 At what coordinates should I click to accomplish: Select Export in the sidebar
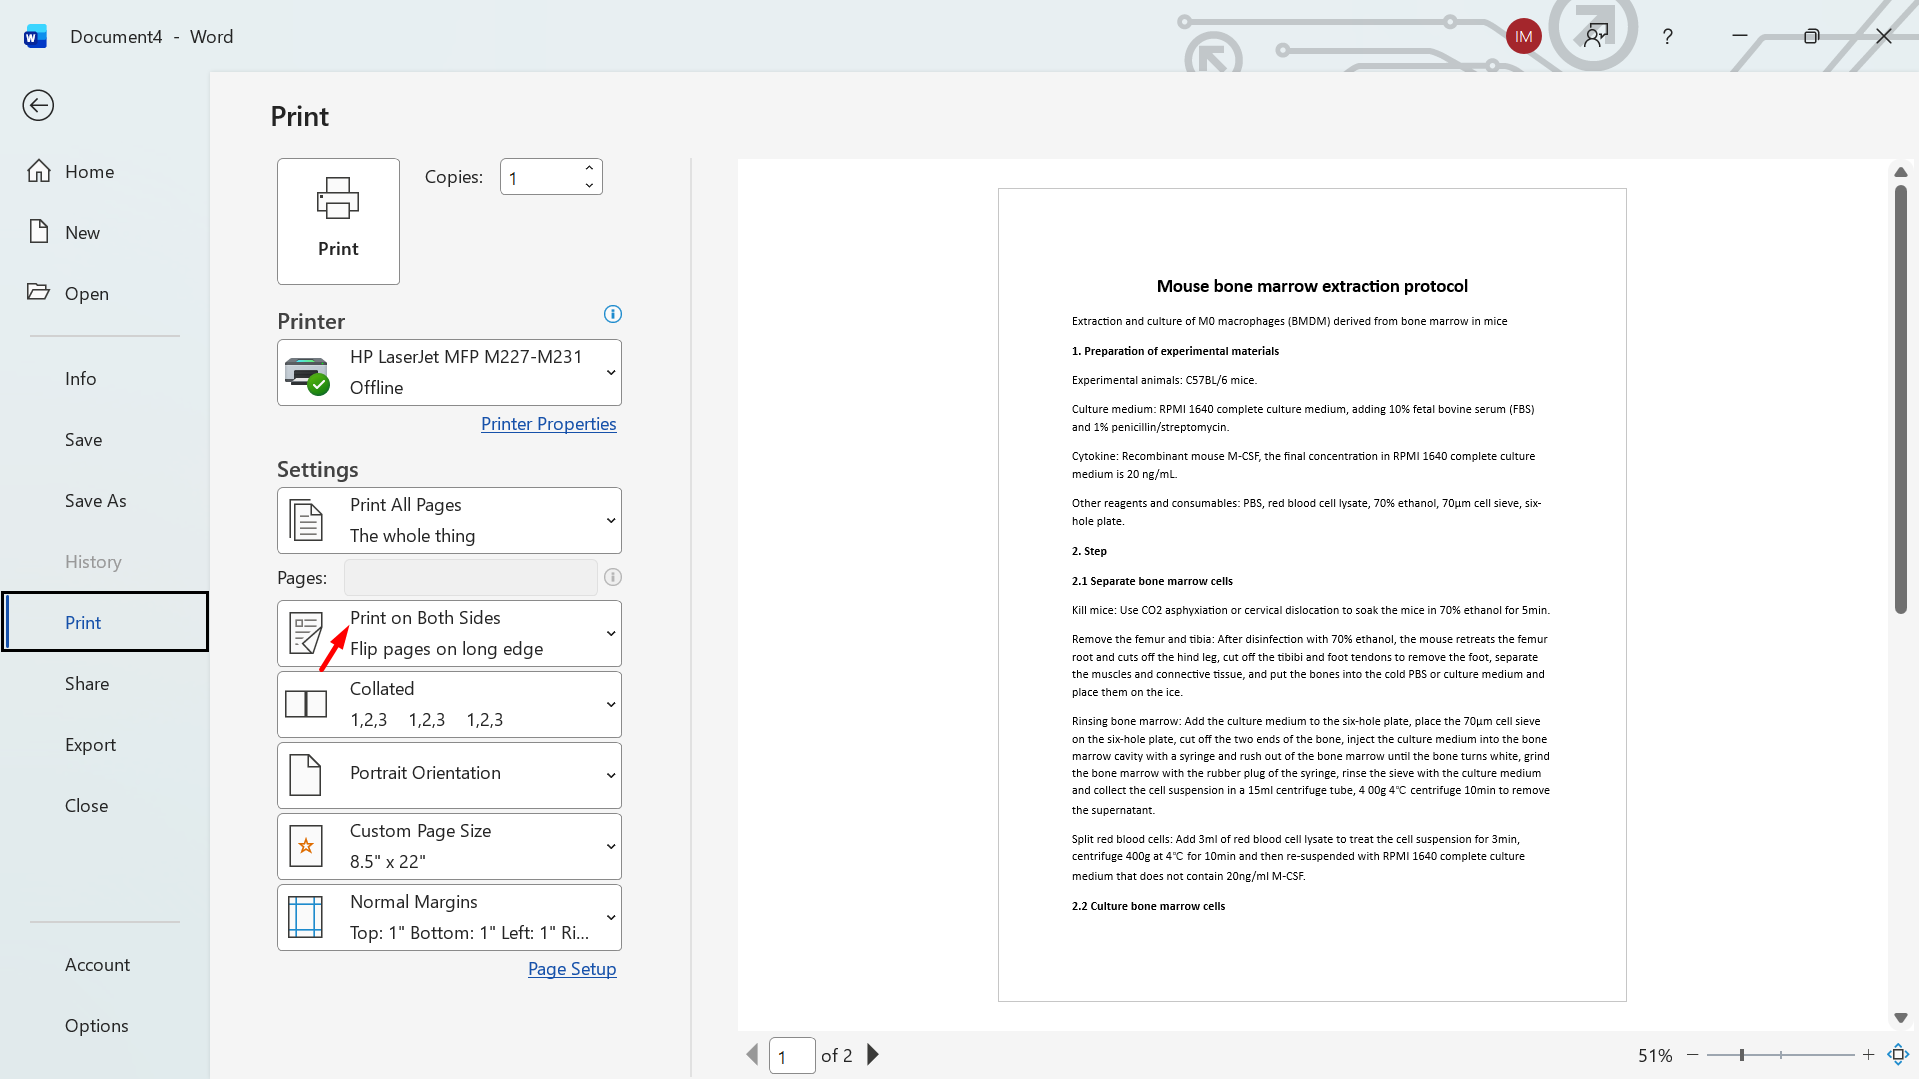click(105, 744)
